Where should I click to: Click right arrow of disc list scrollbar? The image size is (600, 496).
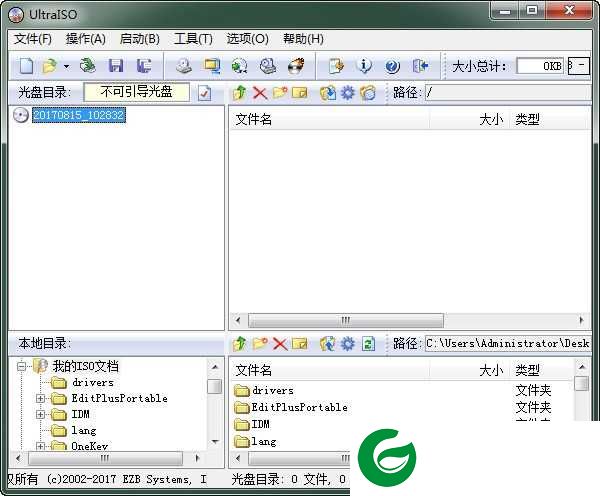tap(582, 320)
